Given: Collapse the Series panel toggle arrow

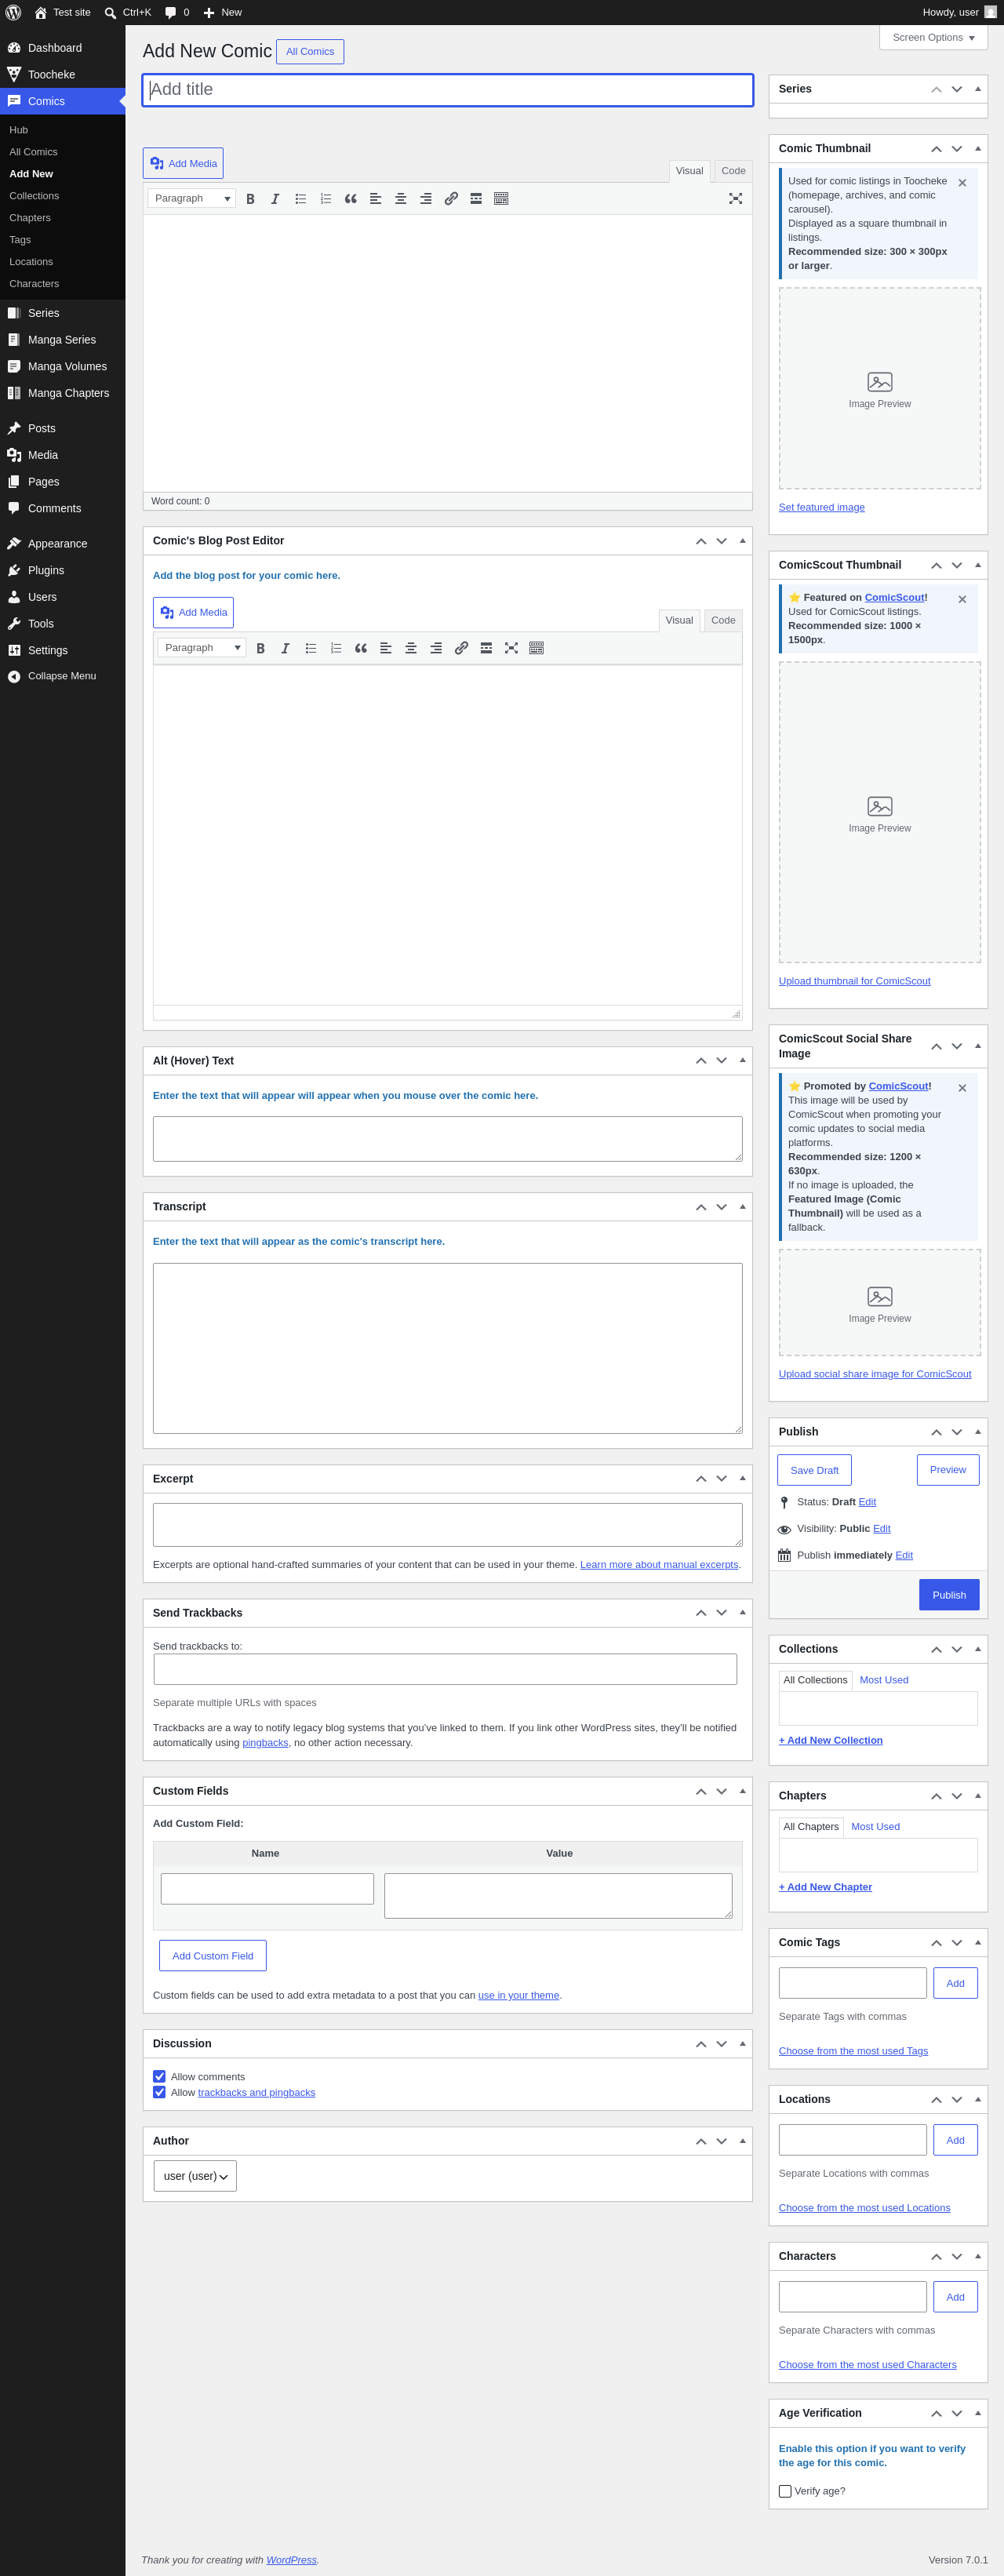Looking at the screenshot, I should pyautogui.click(x=977, y=89).
